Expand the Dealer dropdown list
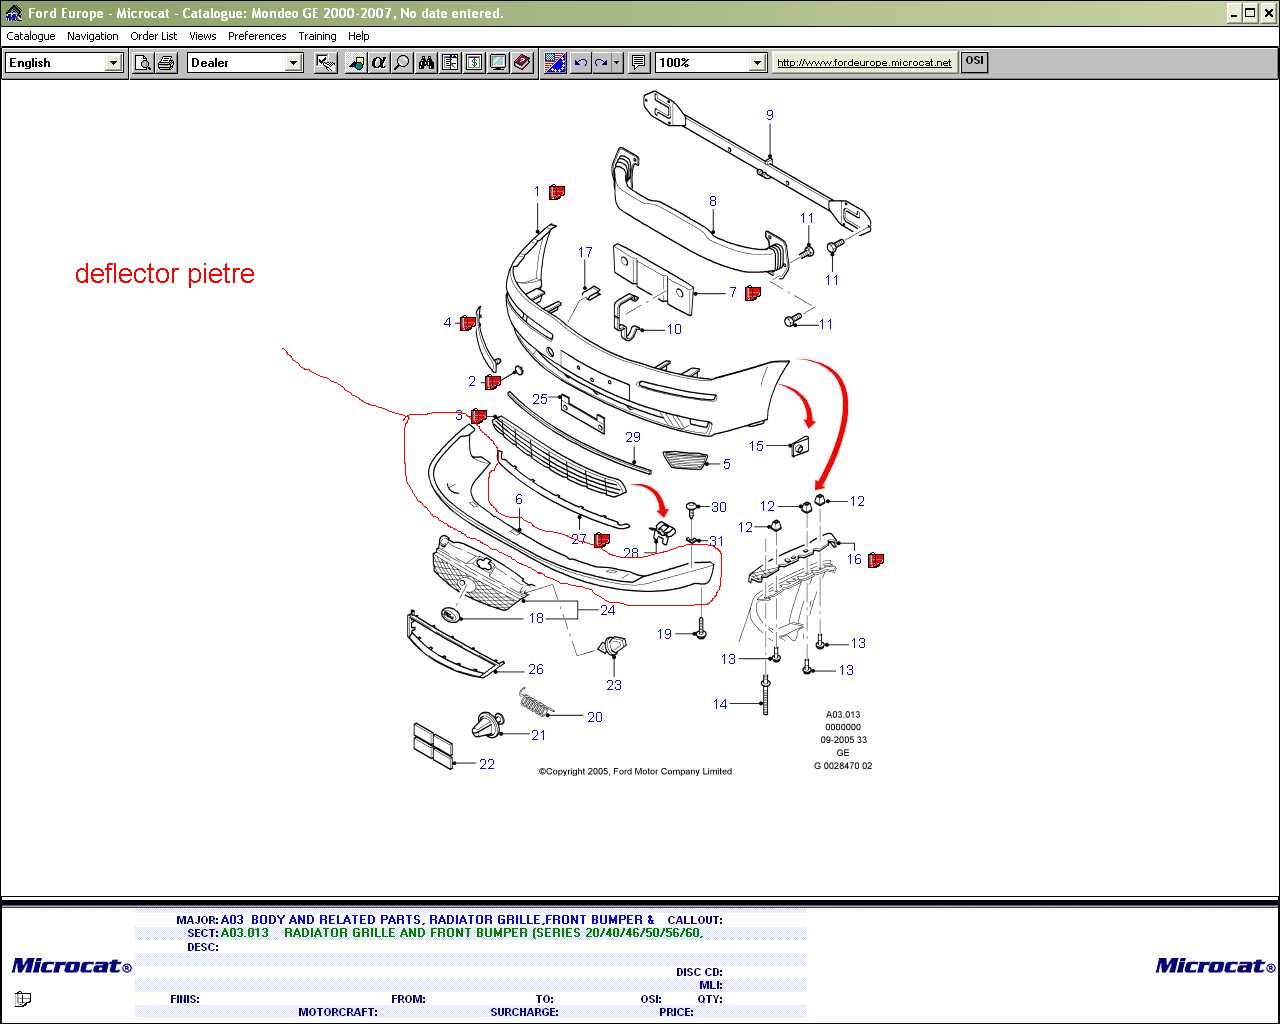This screenshot has height=1024, width=1280. tap(293, 63)
